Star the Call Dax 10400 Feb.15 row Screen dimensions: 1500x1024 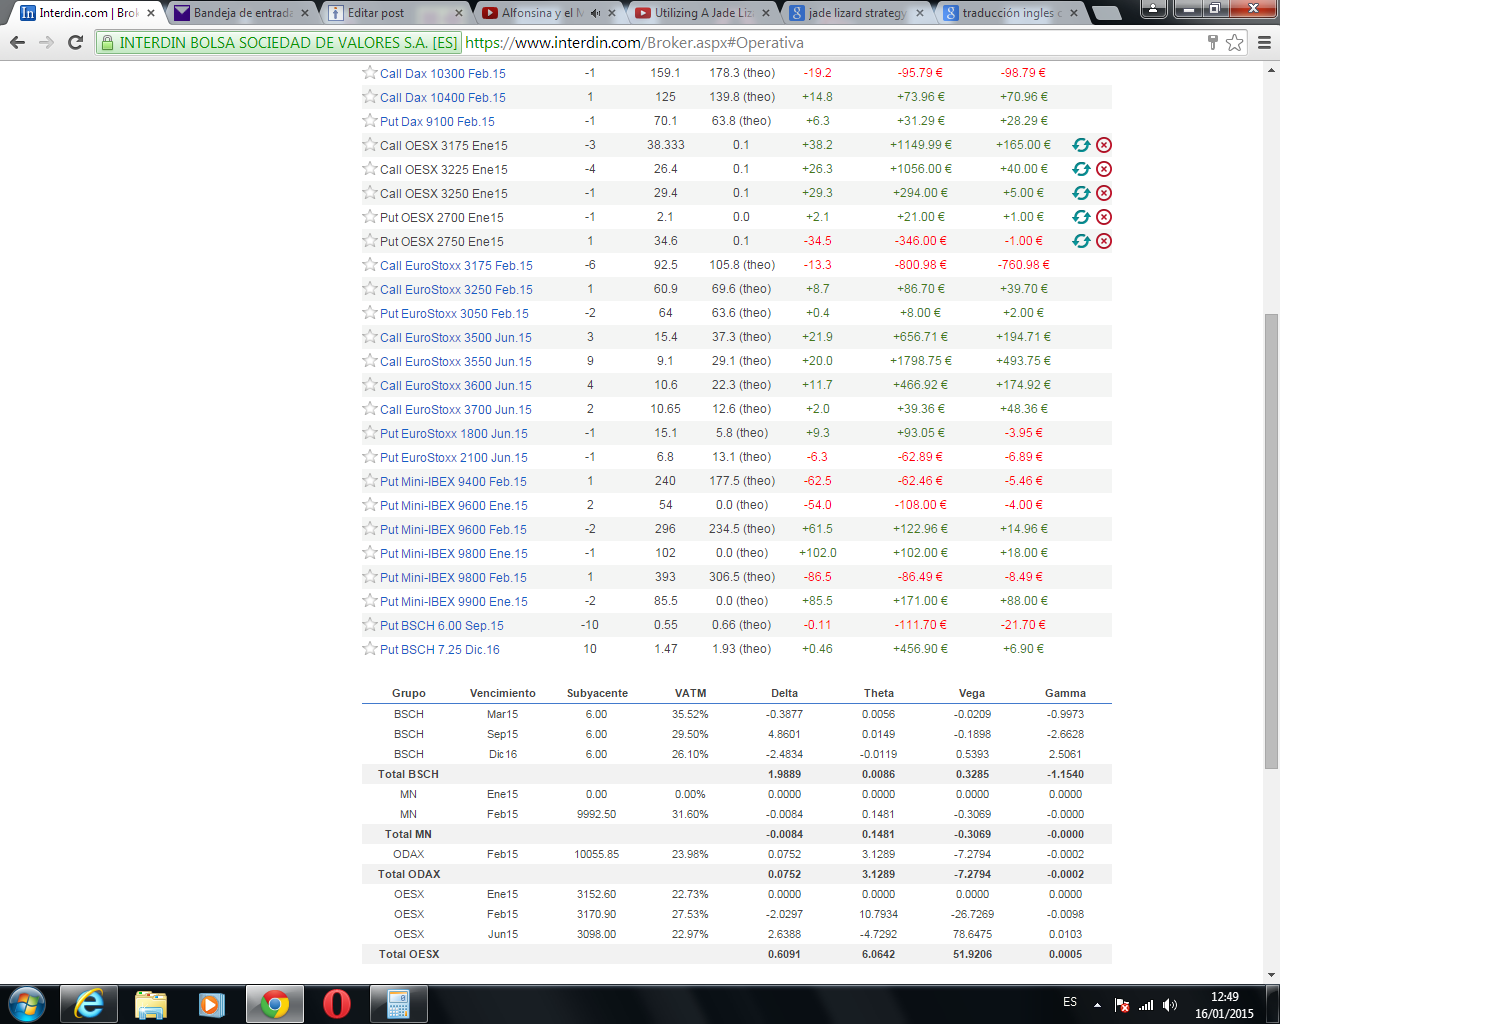point(370,96)
